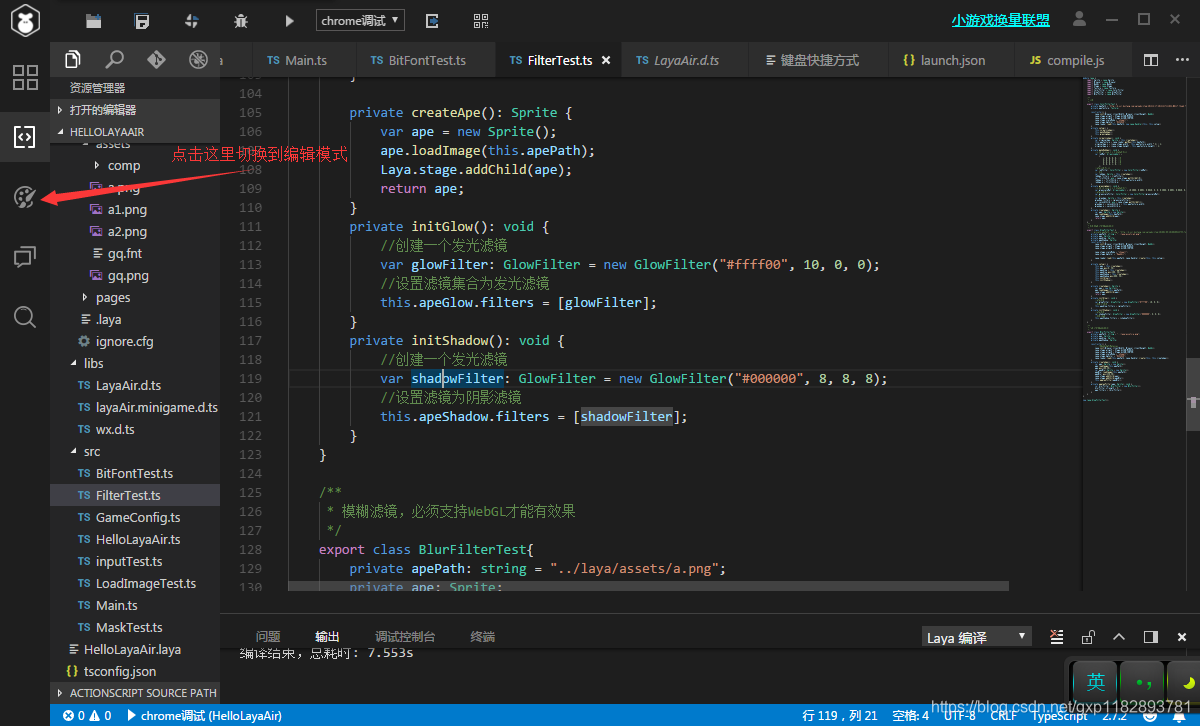Open layaAir.minigame.d.ts in the file tree
This screenshot has width=1200, height=726.
coord(157,407)
